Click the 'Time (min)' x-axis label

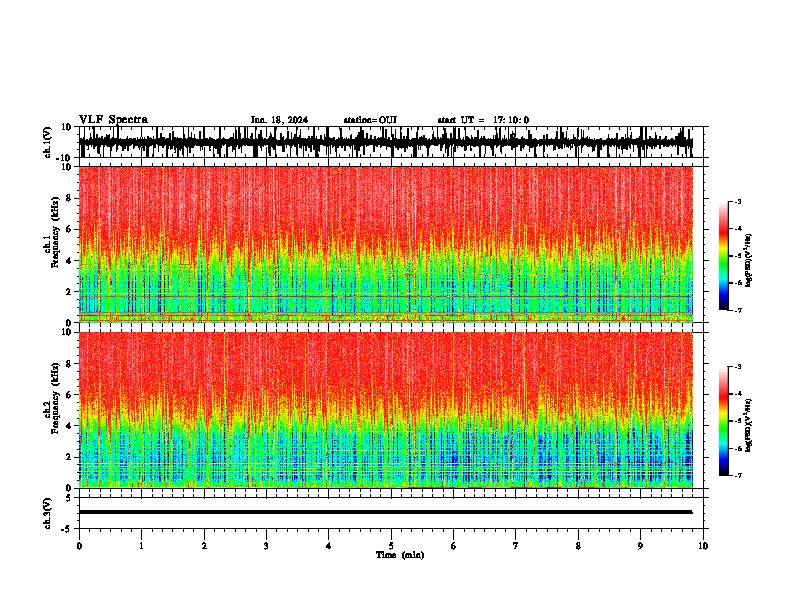pyautogui.click(x=400, y=555)
